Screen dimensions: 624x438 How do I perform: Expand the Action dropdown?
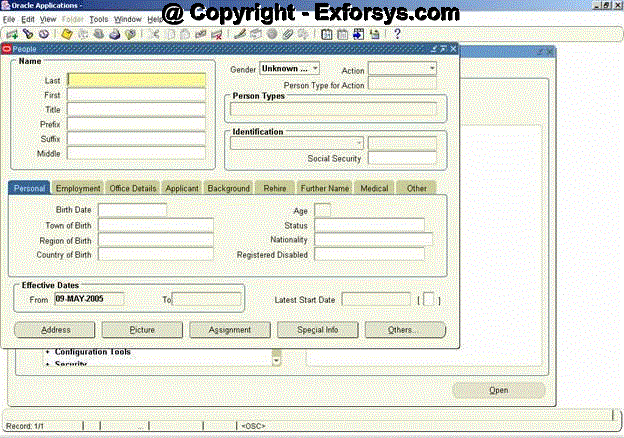click(432, 69)
